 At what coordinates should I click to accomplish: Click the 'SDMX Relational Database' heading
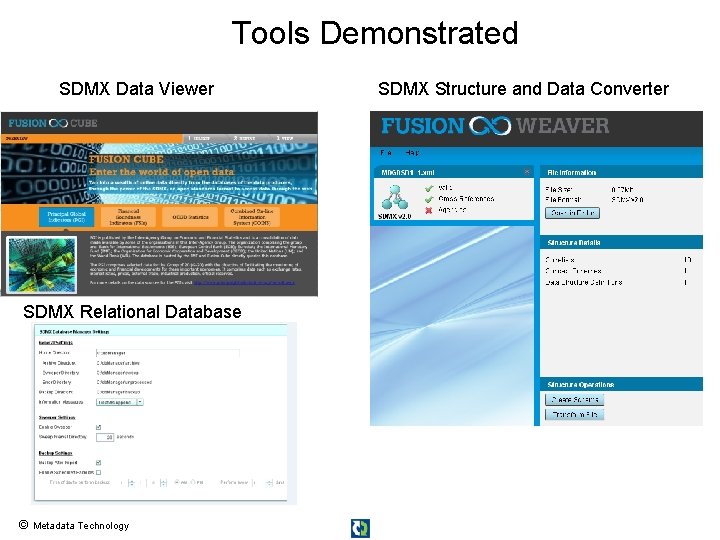(x=132, y=312)
